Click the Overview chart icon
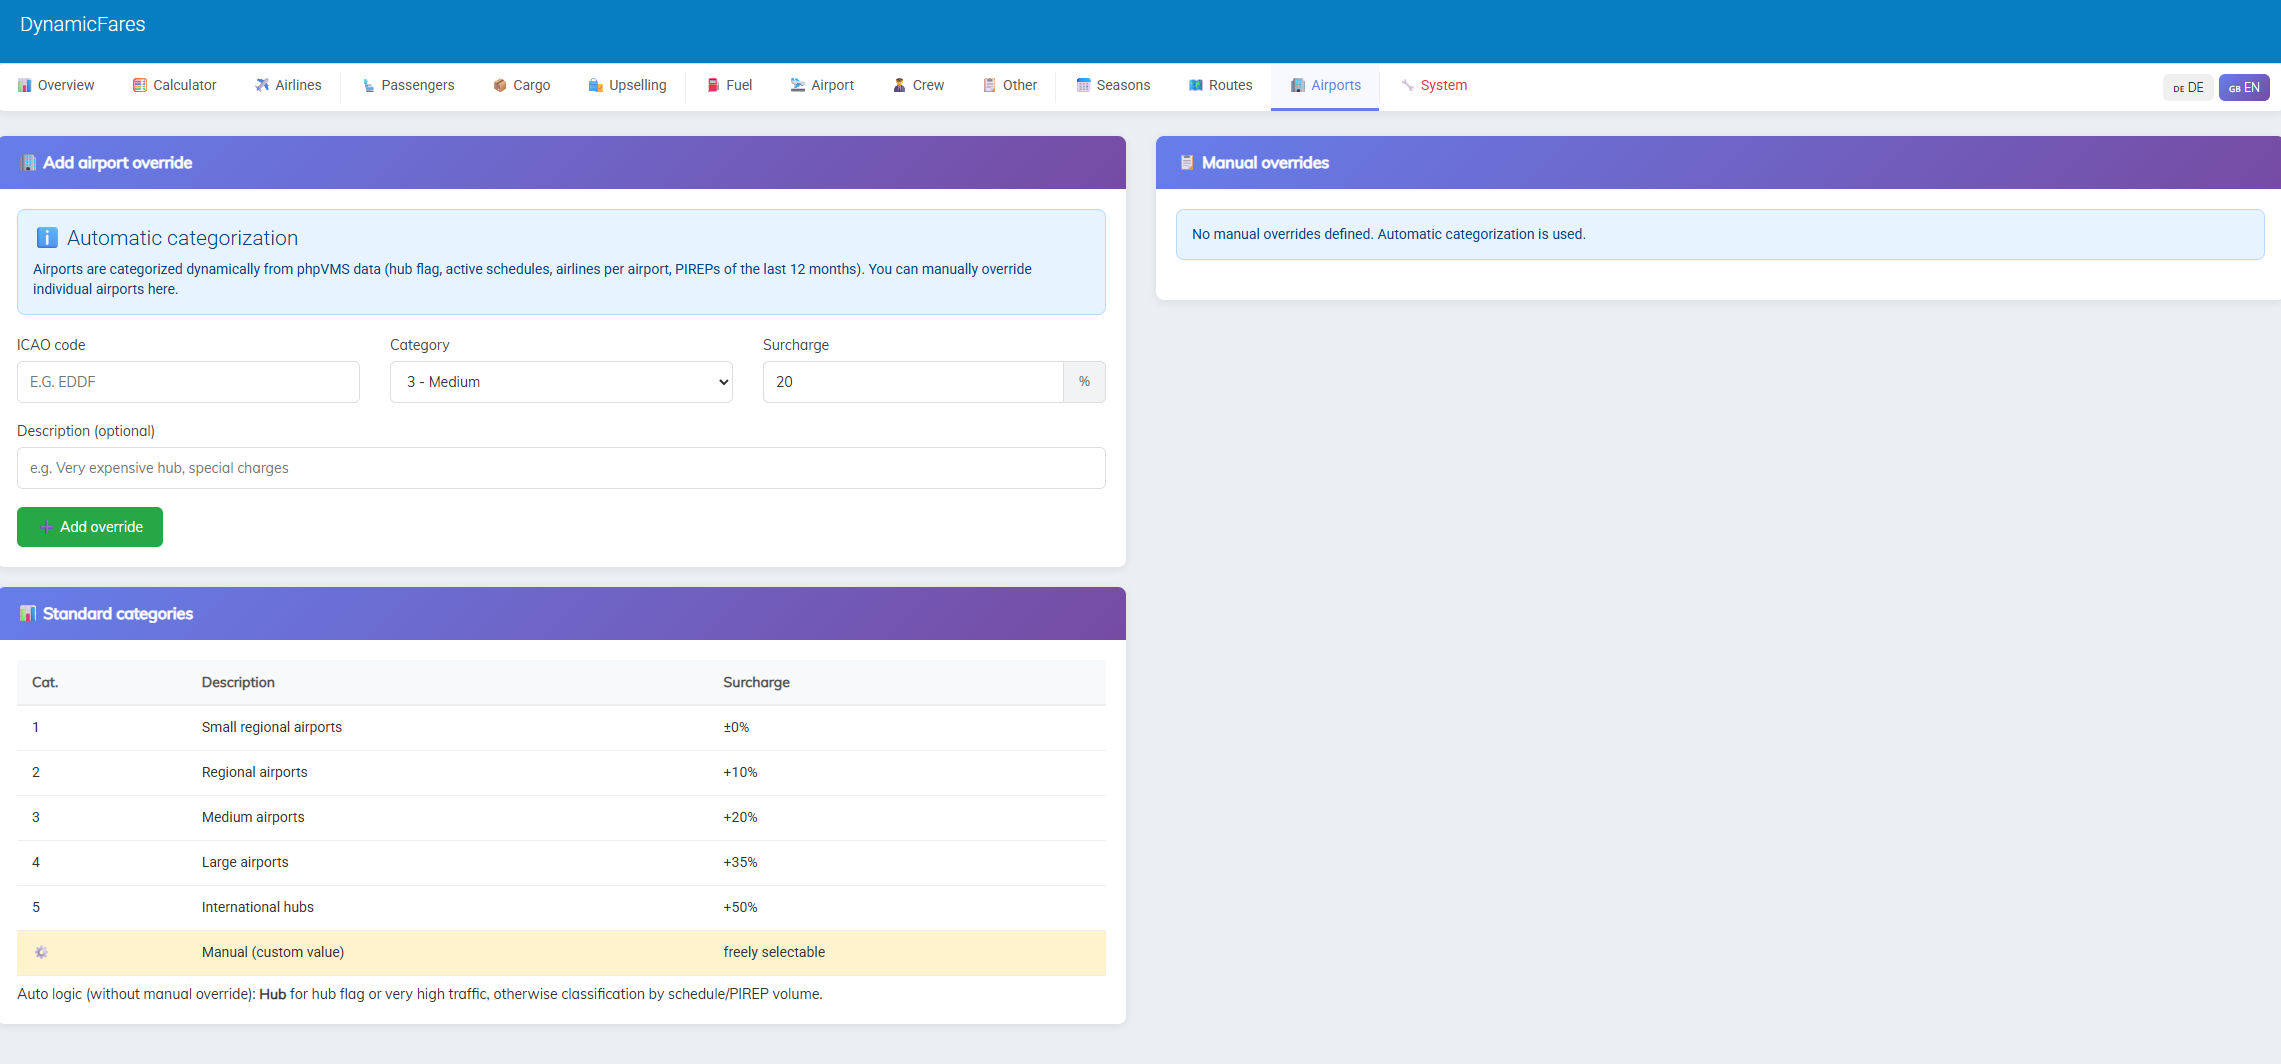This screenshot has width=2281, height=1064. point(25,86)
